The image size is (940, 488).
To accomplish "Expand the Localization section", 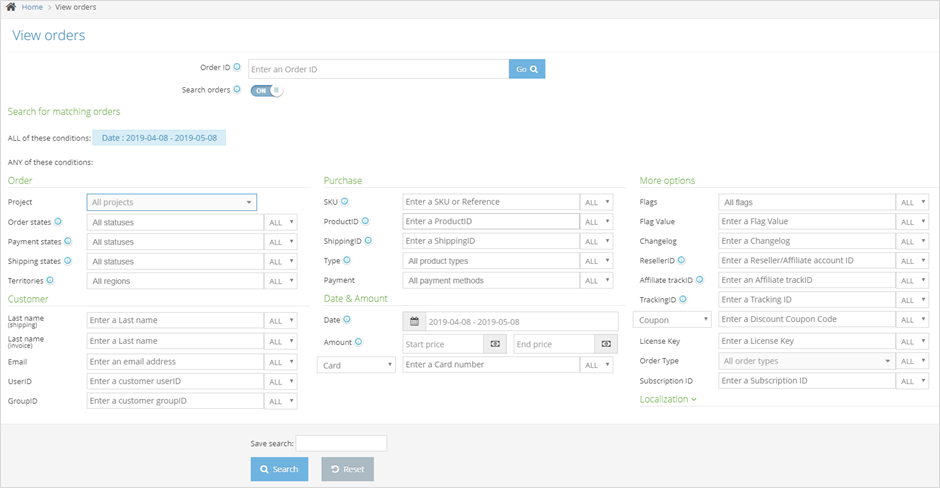I will (668, 399).
